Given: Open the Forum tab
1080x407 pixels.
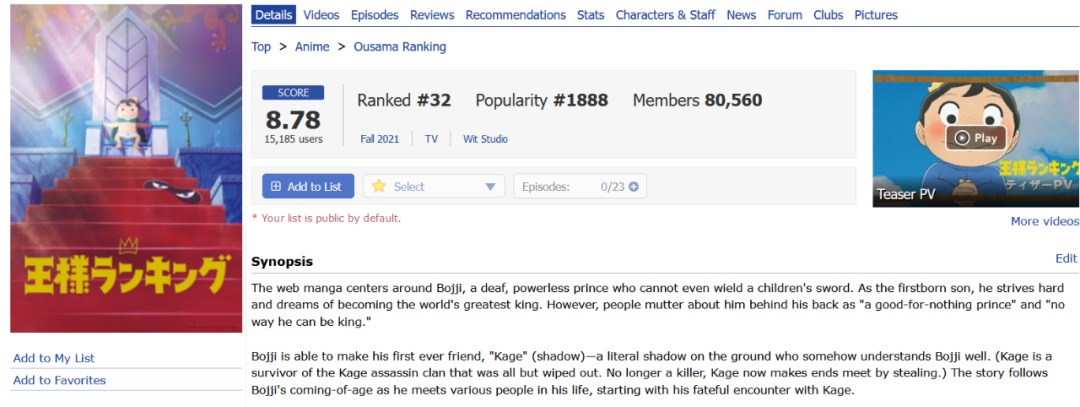Looking at the screenshot, I should click(x=785, y=14).
